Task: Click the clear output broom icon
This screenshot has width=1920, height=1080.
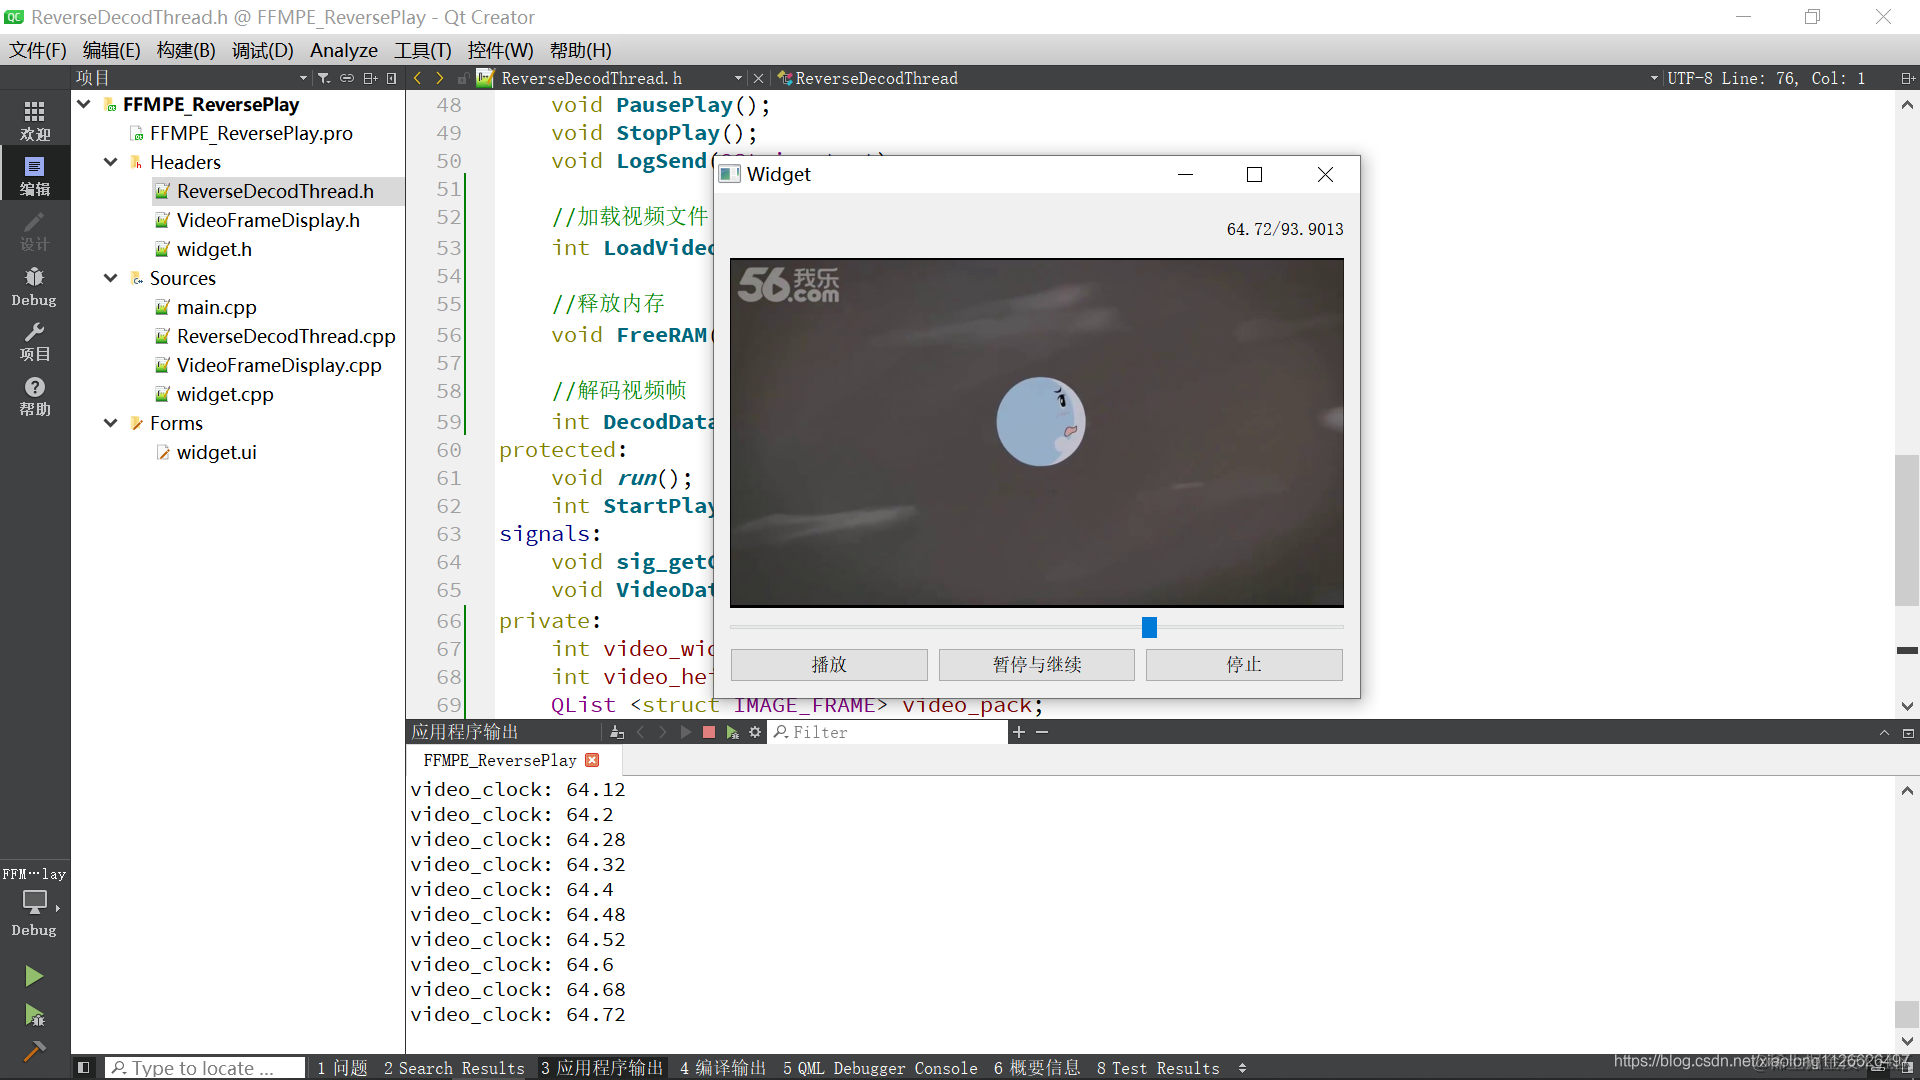Action: coord(617,732)
